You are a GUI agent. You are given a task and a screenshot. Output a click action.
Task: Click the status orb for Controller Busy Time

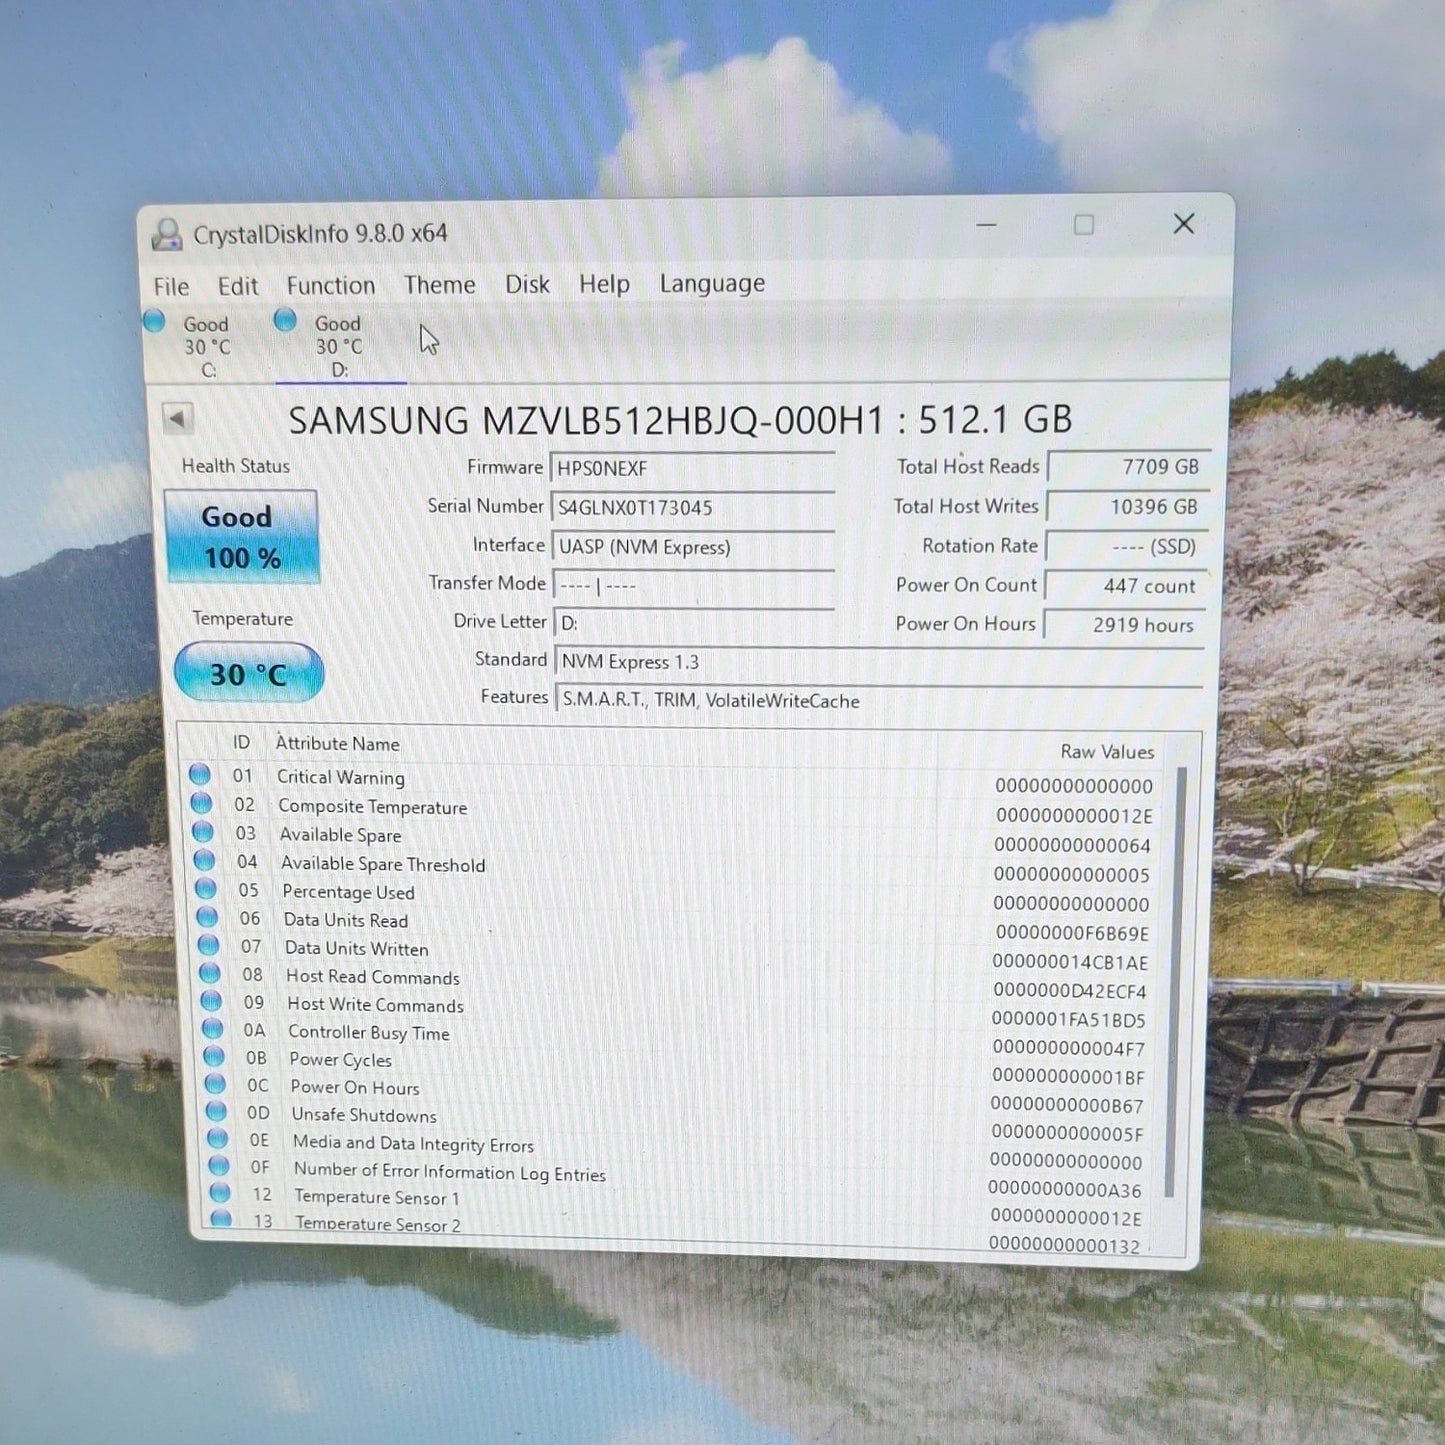[212, 1029]
